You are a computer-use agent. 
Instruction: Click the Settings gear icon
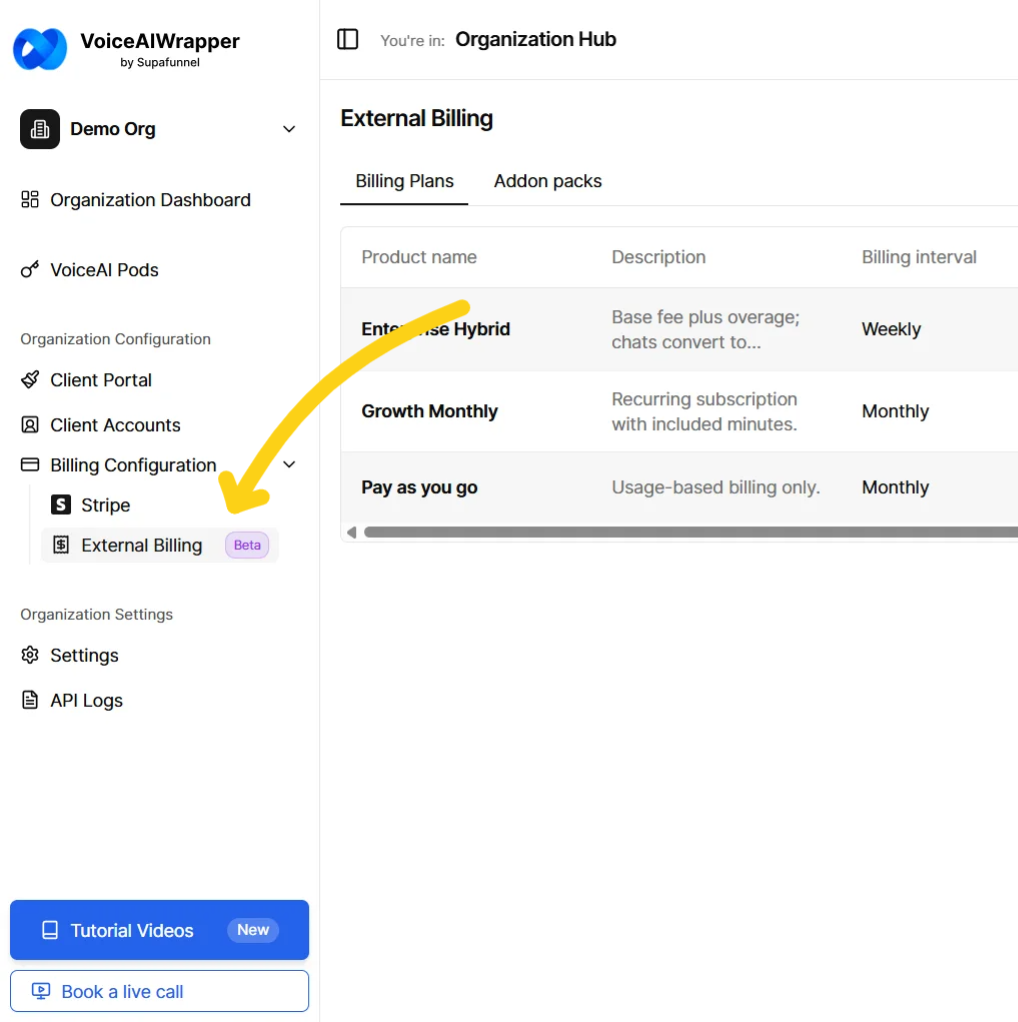coord(30,655)
